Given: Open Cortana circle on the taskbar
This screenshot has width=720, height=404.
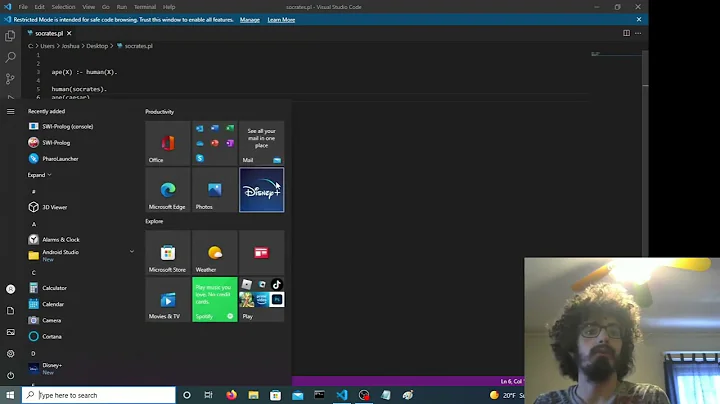Looking at the screenshot, I should (186, 395).
